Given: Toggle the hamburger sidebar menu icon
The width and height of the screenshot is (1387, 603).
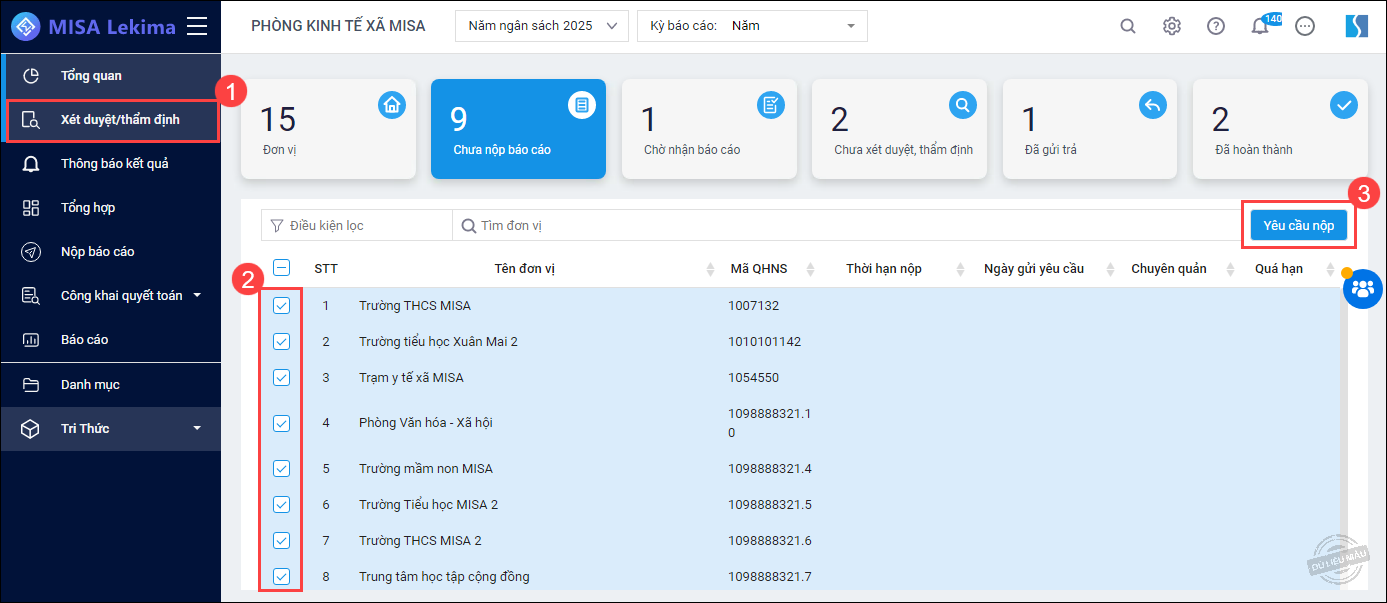Looking at the screenshot, I should click(197, 26).
